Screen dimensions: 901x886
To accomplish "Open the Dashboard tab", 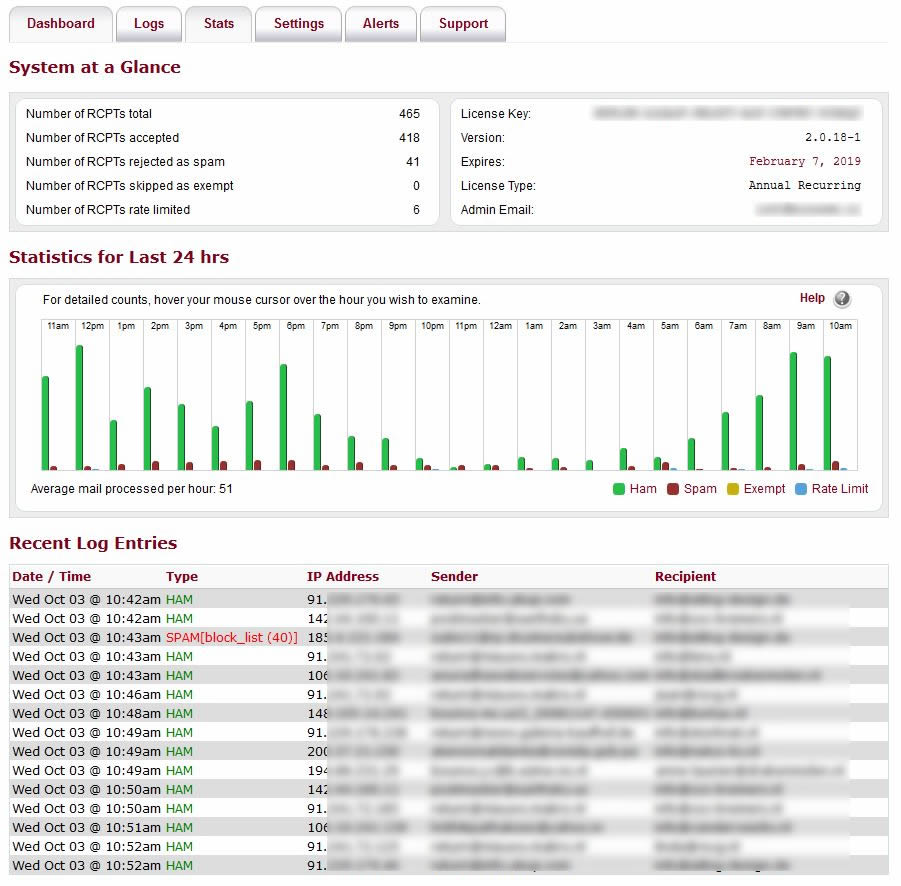I will [61, 24].
